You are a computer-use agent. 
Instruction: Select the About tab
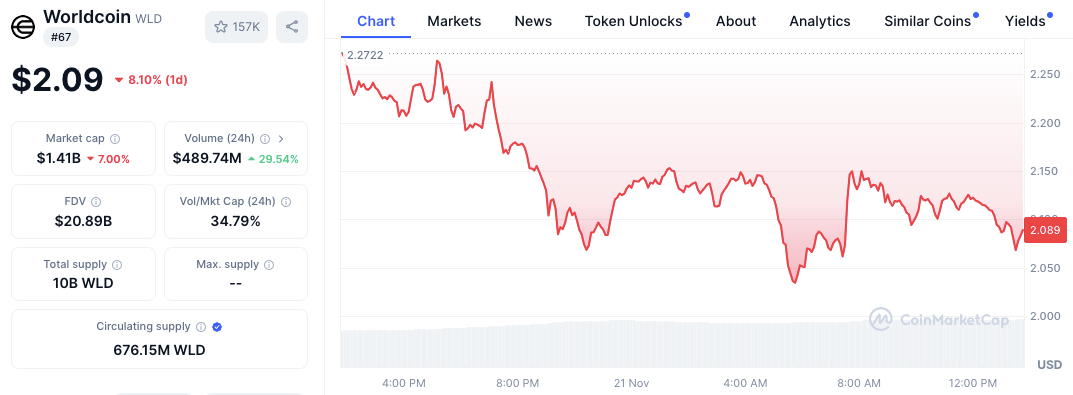736,21
